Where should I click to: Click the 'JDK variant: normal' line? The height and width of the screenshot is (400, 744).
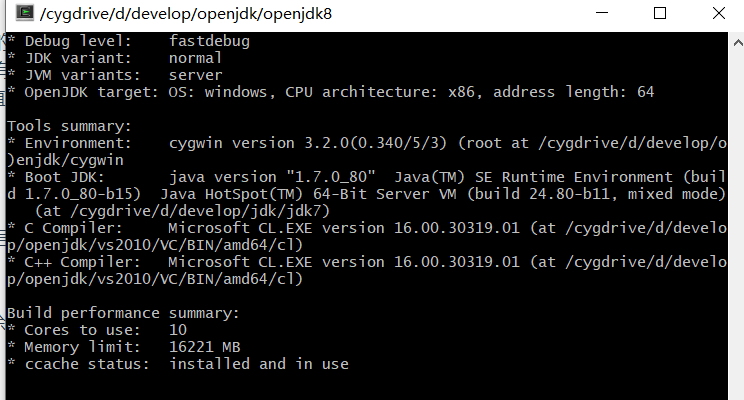[x=115, y=58]
